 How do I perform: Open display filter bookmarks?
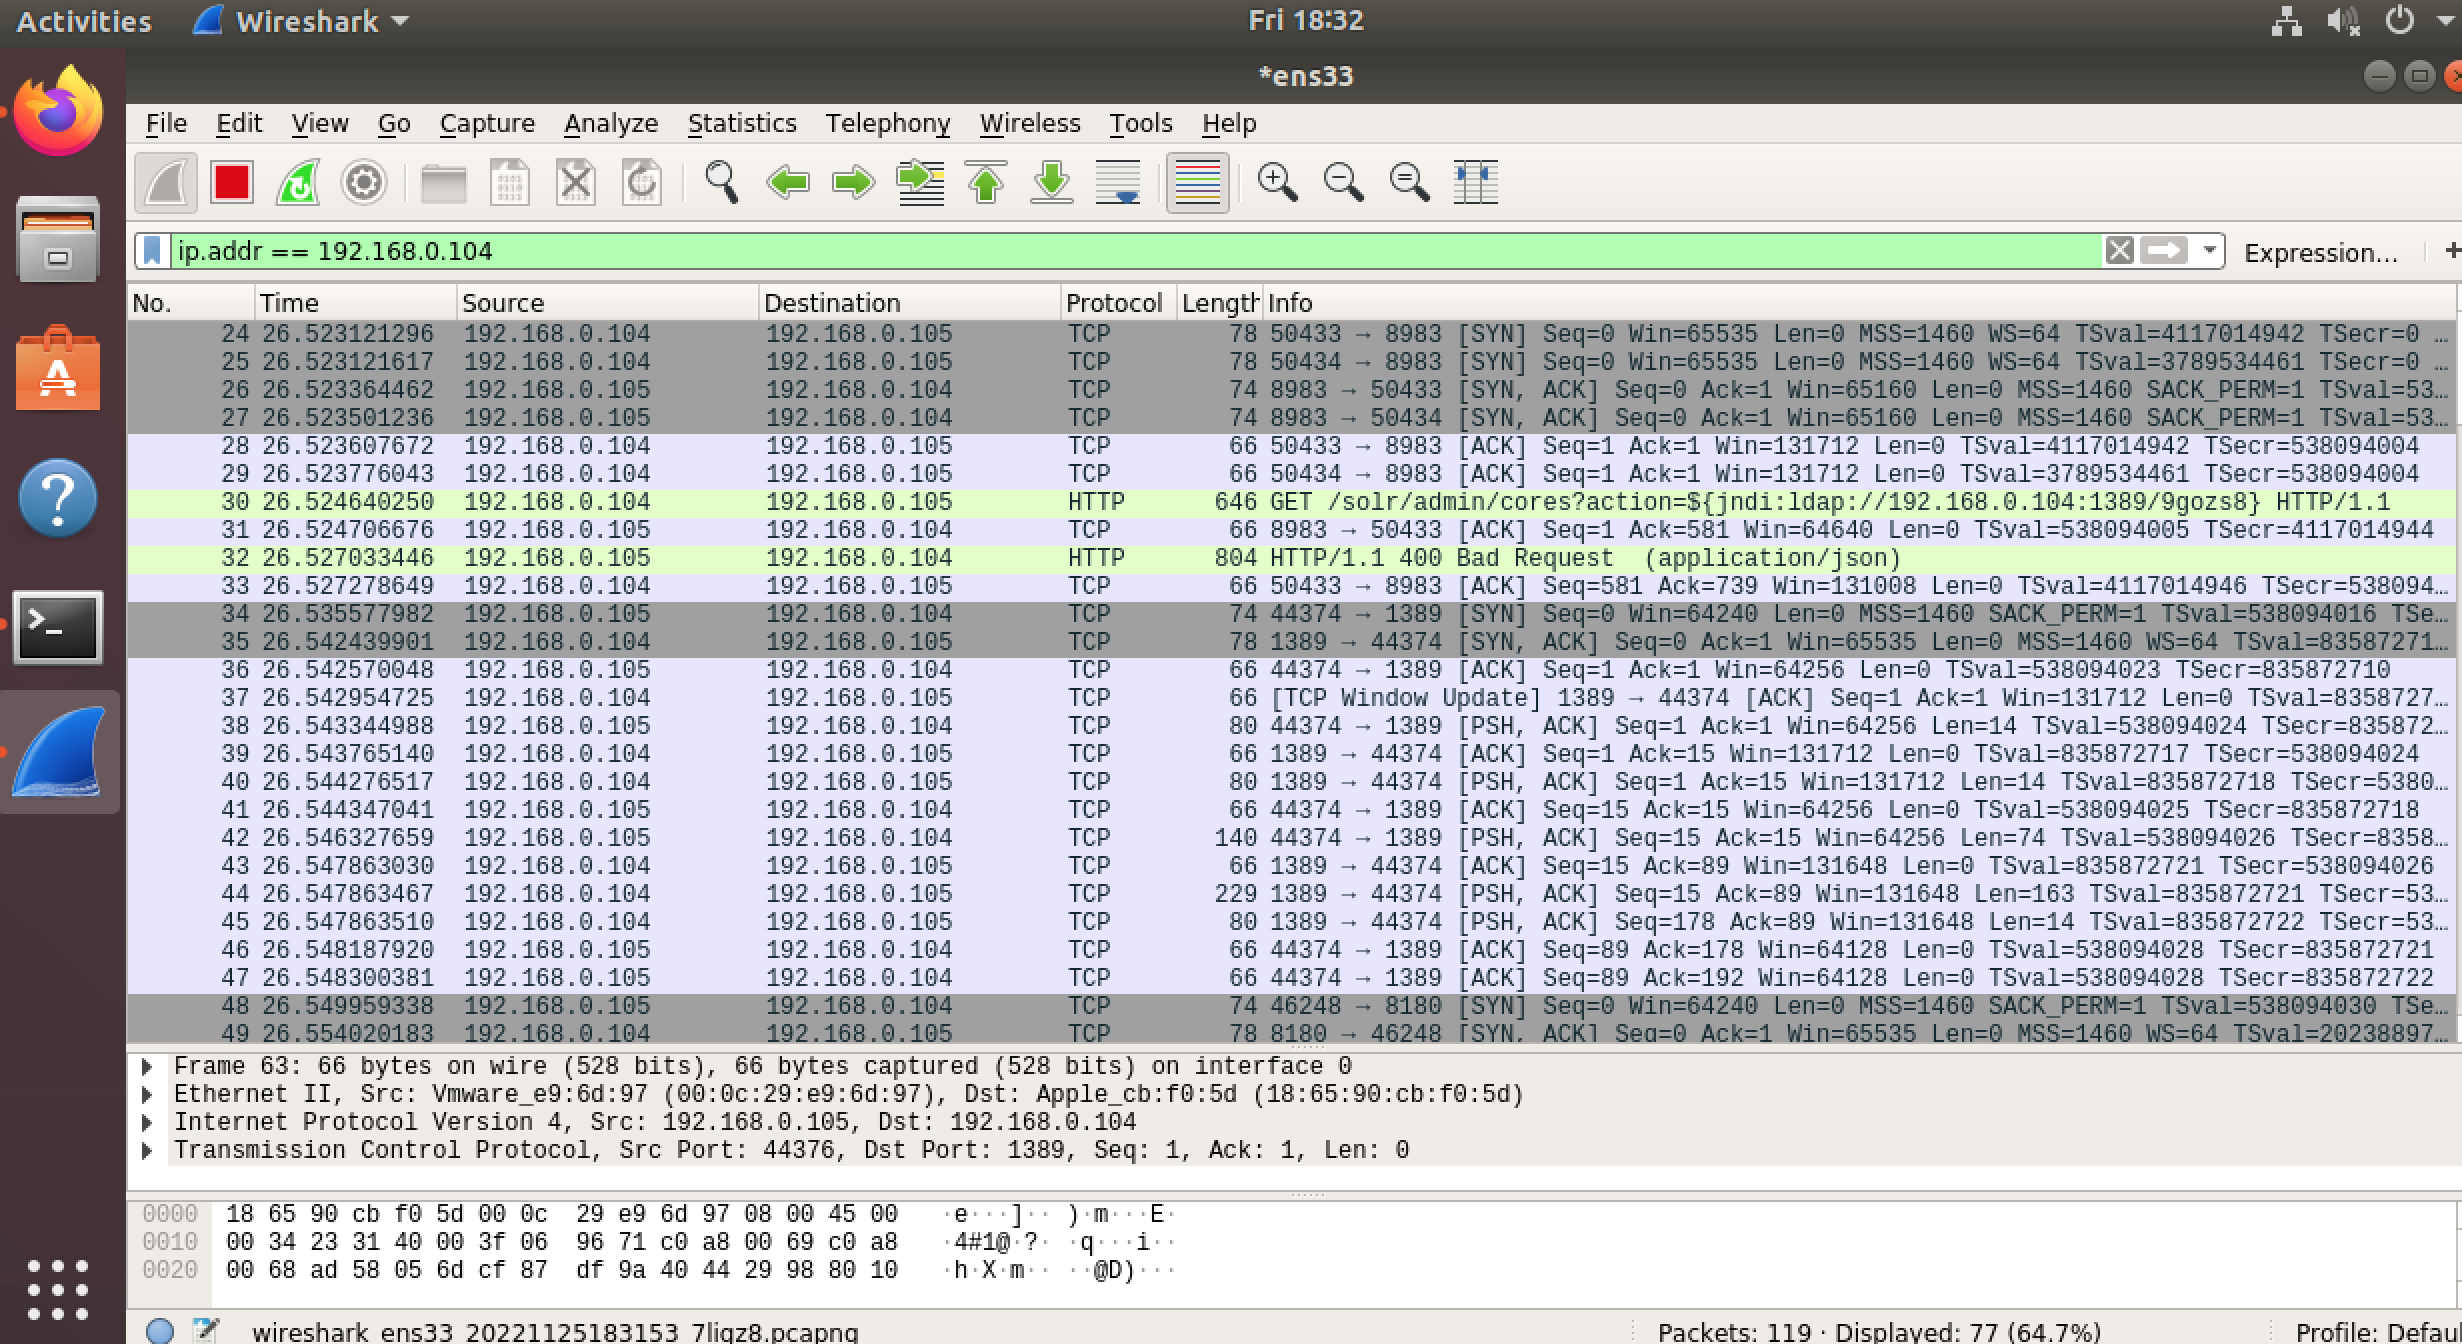click(151, 251)
